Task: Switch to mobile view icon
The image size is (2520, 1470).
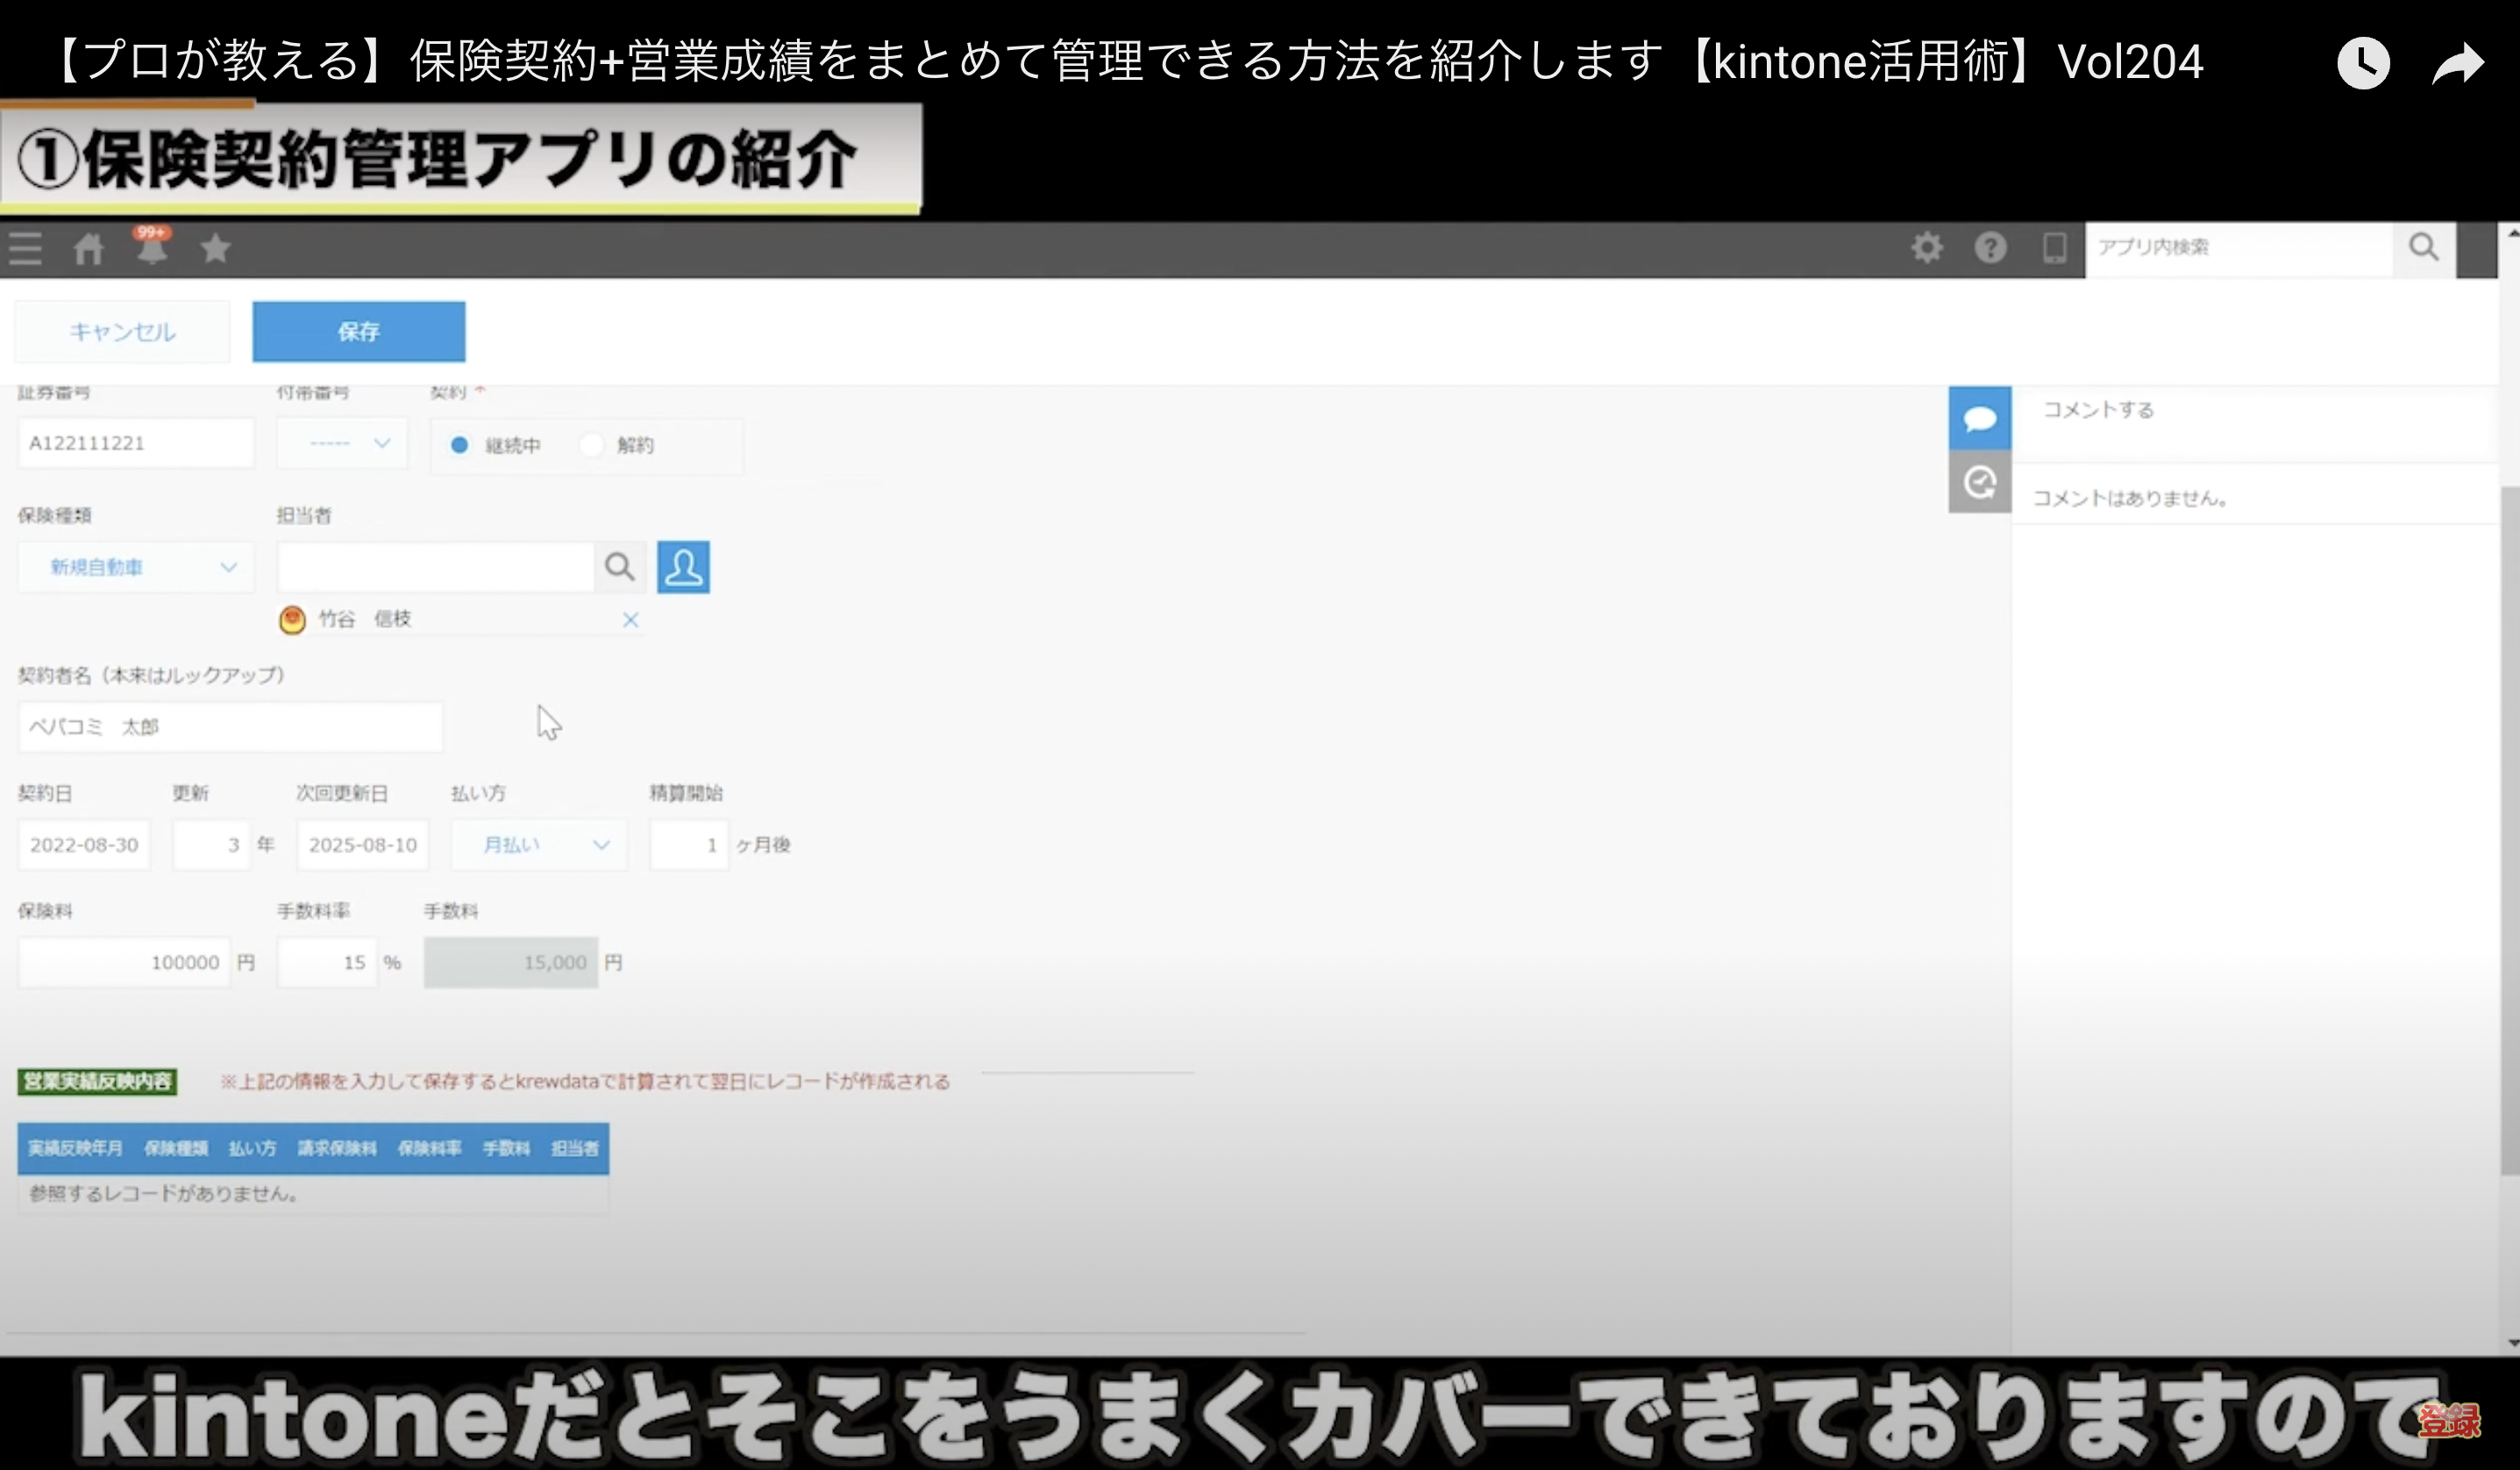Action: coord(2054,247)
